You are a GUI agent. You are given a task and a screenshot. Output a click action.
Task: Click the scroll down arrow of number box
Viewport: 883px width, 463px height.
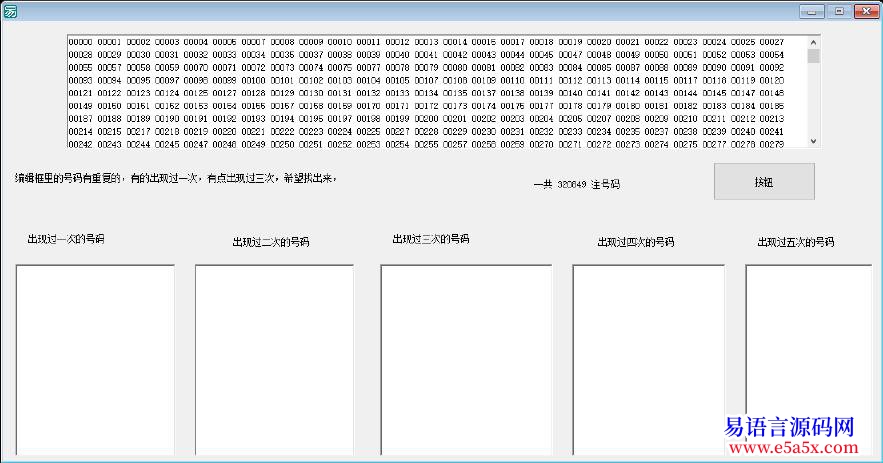pos(812,141)
